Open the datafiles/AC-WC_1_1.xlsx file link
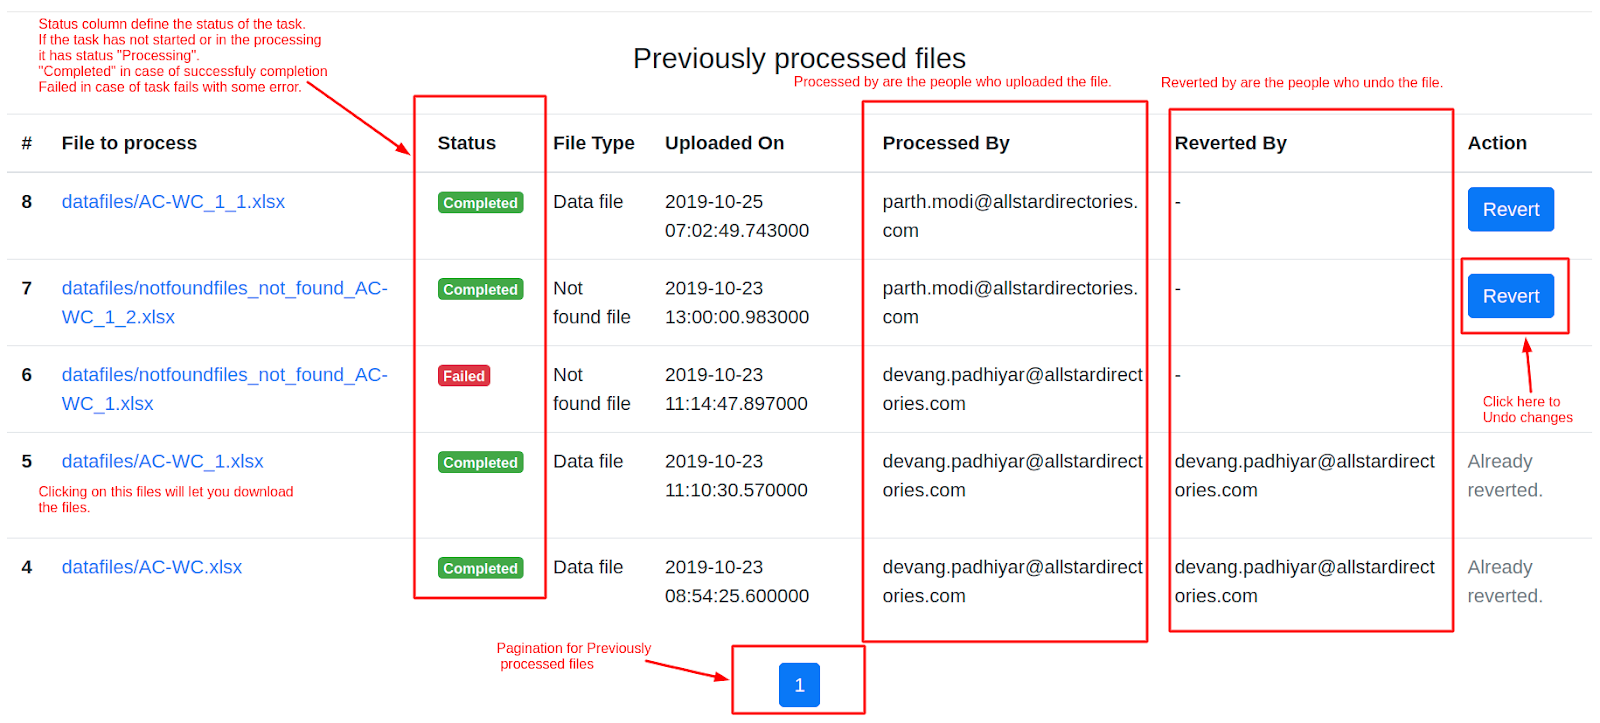This screenshot has width=1600, height=723. pyautogui.click(x=173, y=202)
